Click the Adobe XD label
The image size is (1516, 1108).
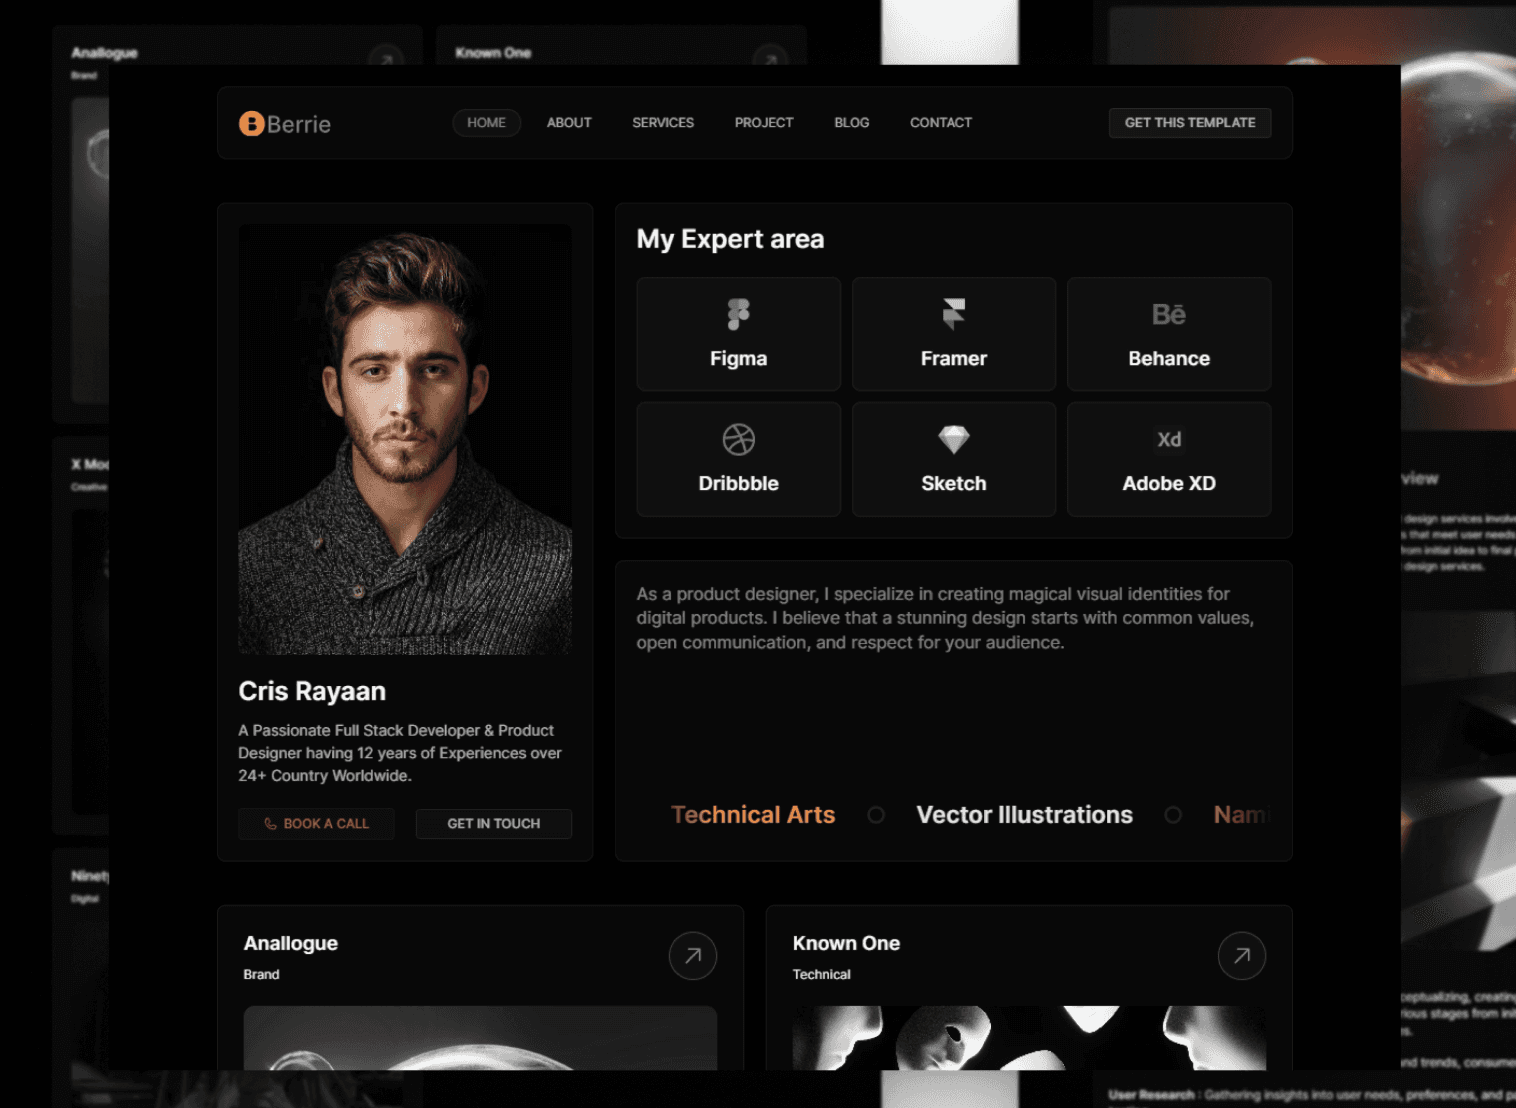1169,484
